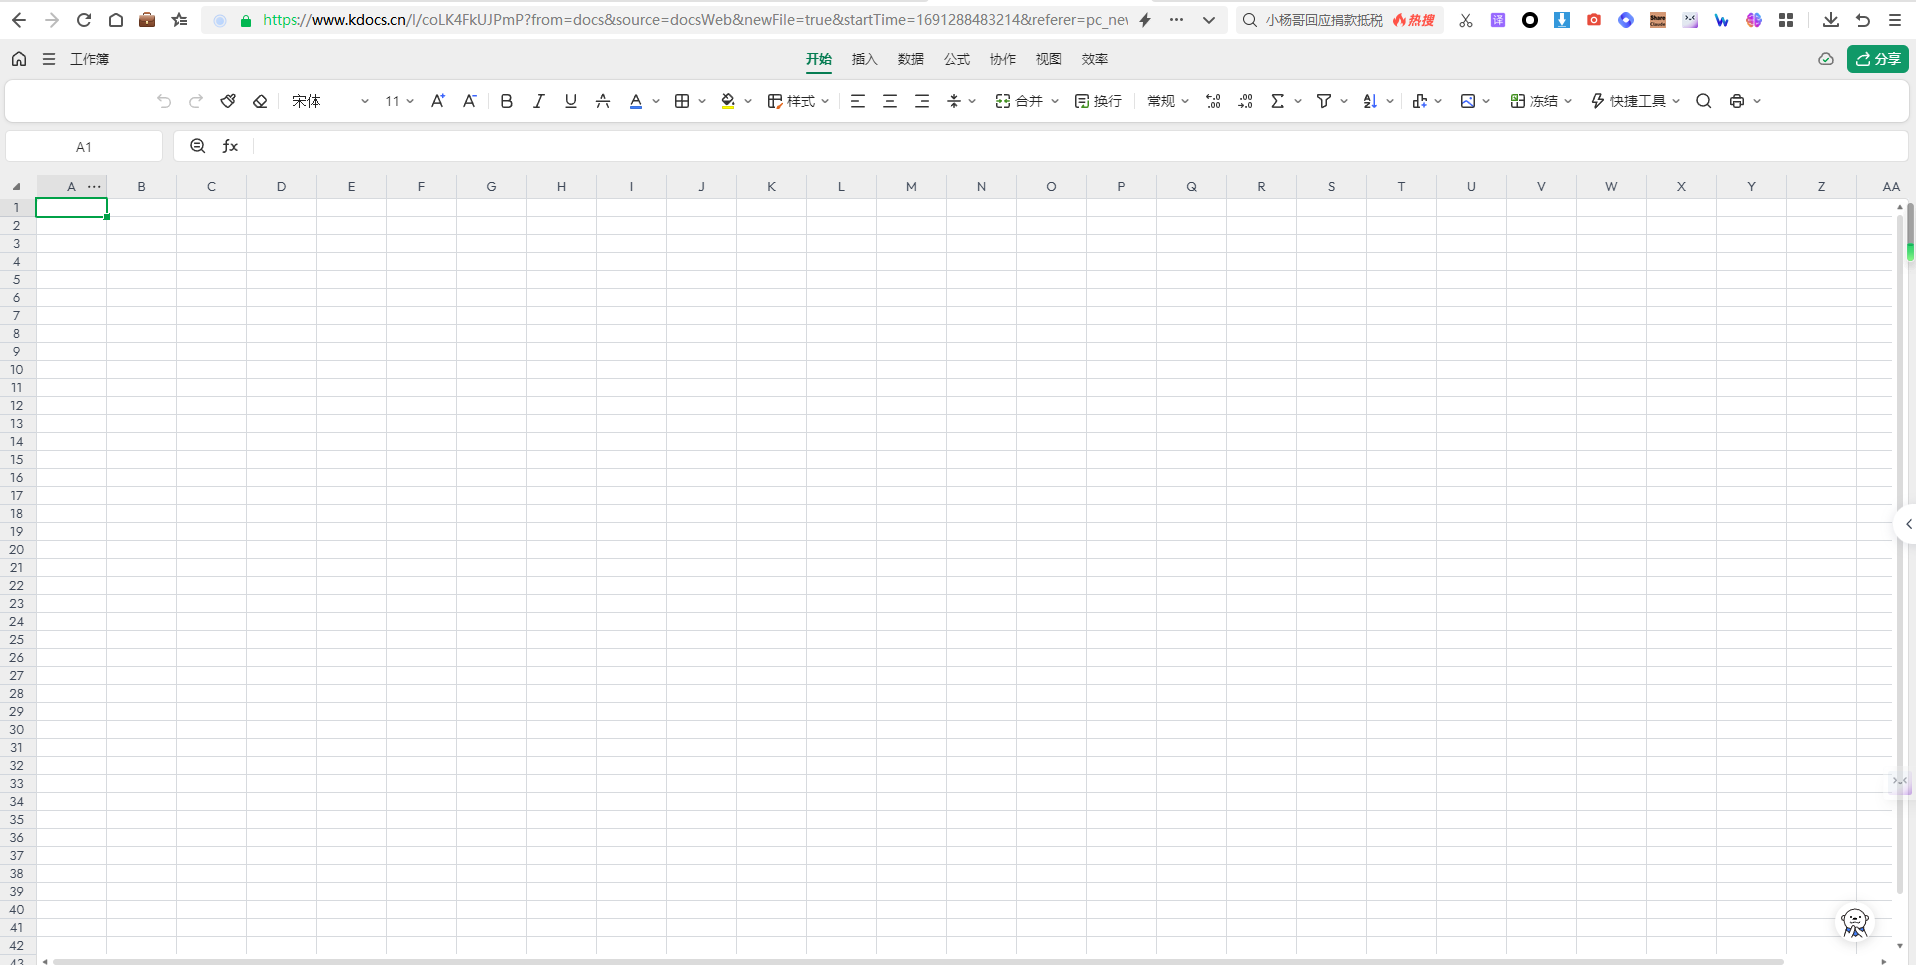Image resolution: width=1916 pixels, height=965 pixels.
Task: Open the font size 11 dropdown
Action: (x=399, y=101)
